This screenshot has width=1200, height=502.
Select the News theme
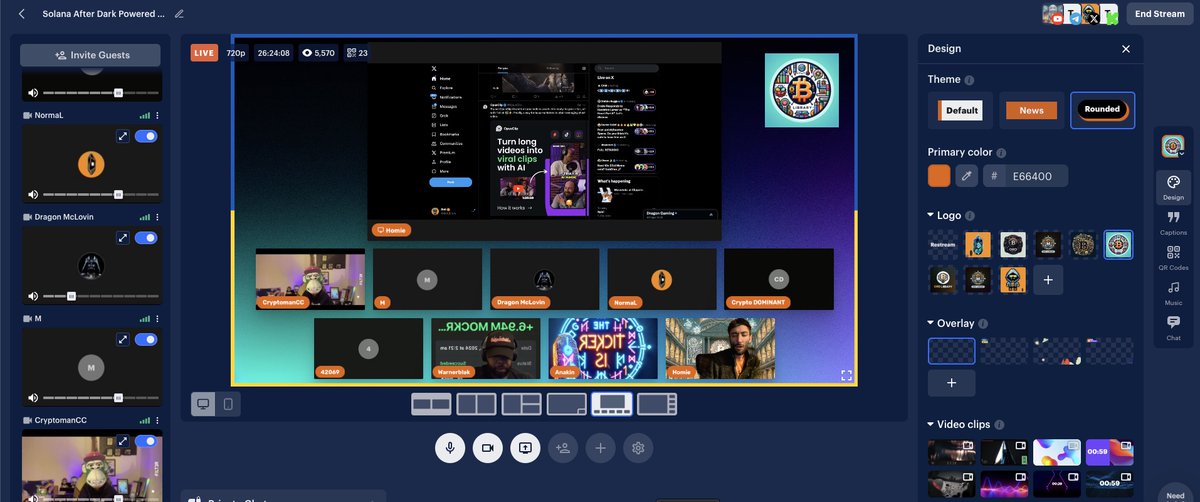coord(1031,110)
